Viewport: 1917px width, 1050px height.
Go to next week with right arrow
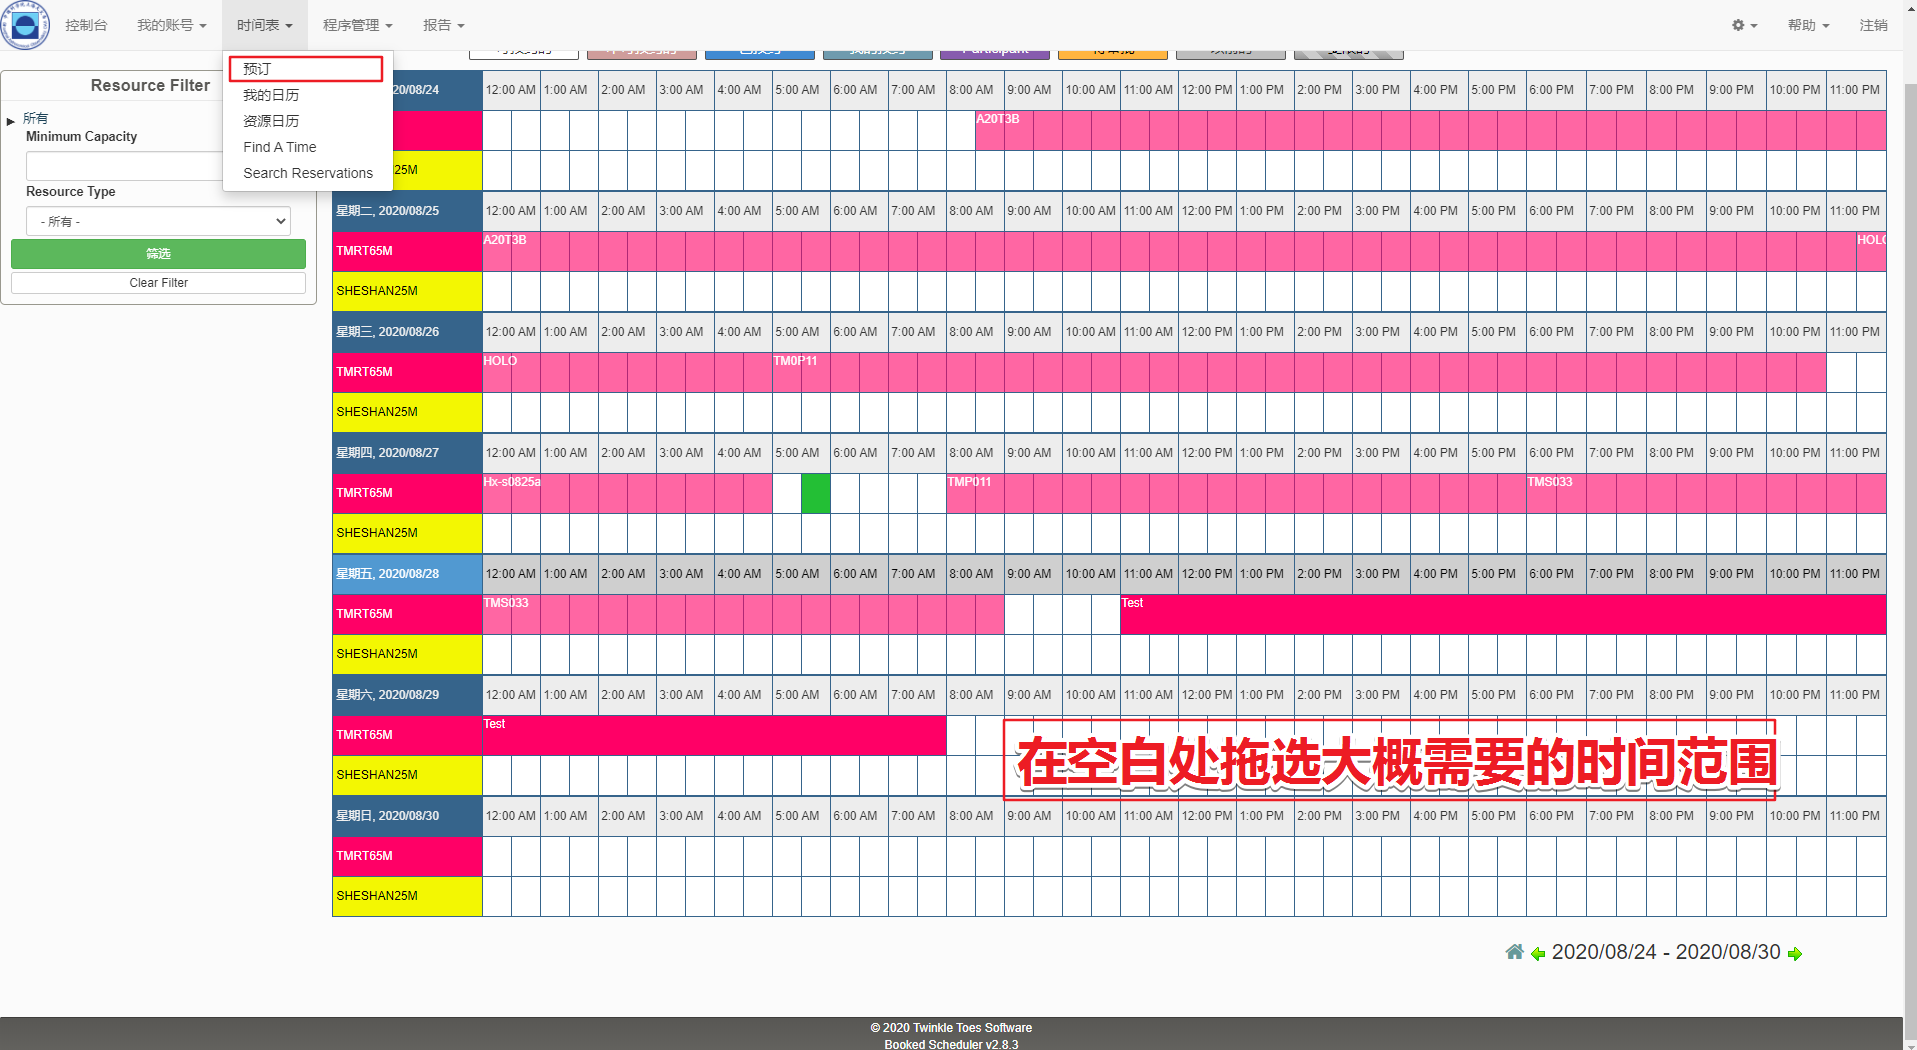[x=1795, y=953]
